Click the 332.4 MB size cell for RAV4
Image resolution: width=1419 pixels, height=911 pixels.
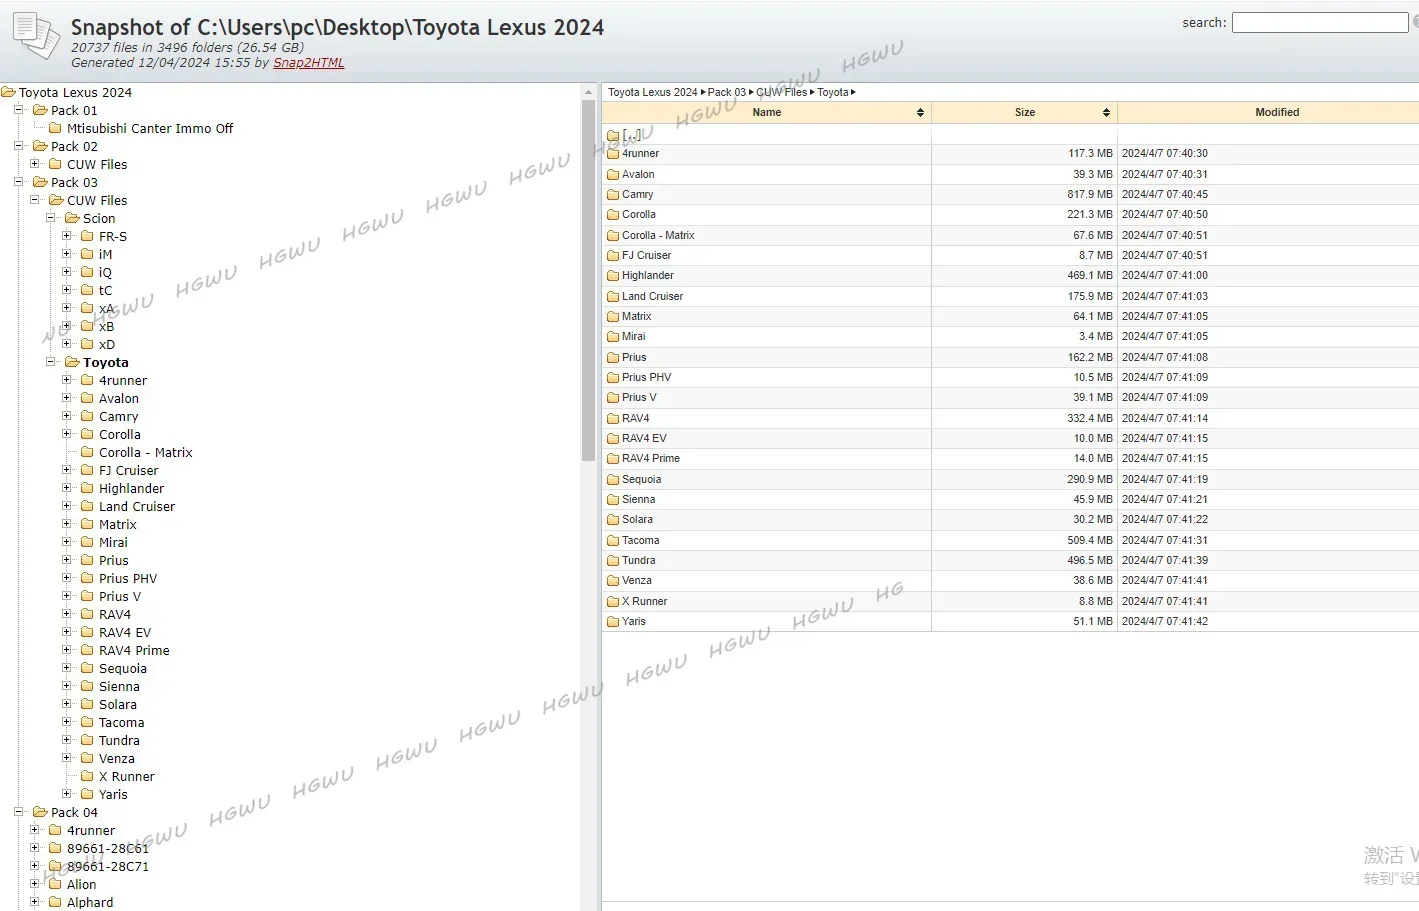pyautogui.click(x=1089, y=418)
